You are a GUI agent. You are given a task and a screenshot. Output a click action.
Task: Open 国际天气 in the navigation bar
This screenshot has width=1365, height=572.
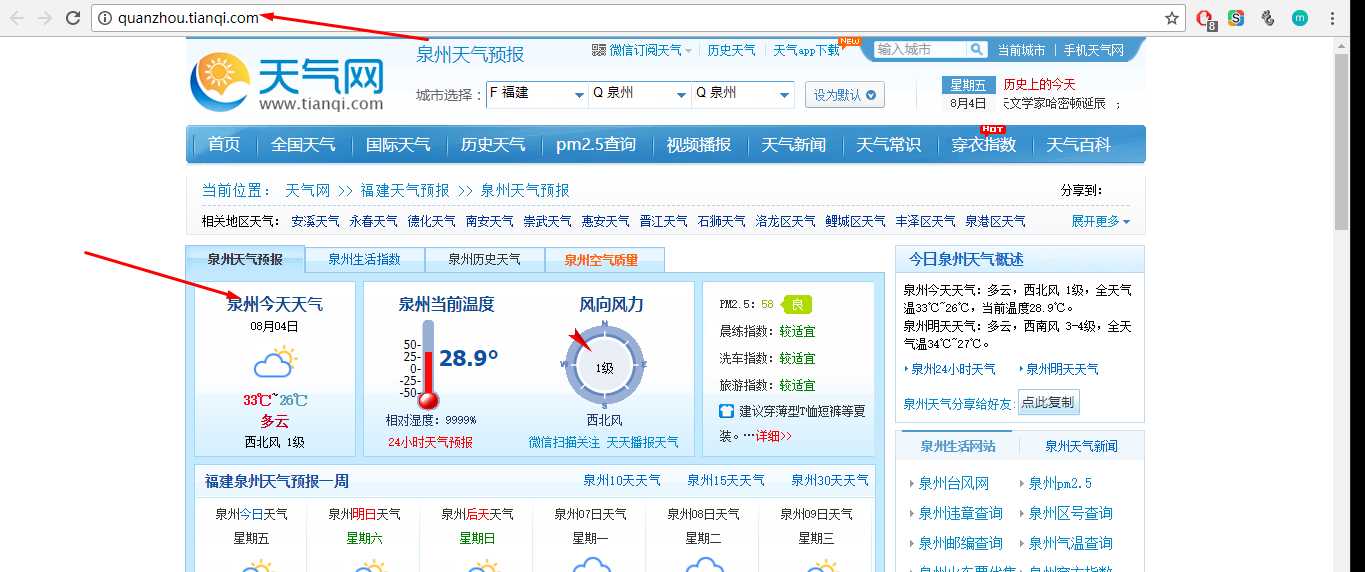[x=398, y=144]
